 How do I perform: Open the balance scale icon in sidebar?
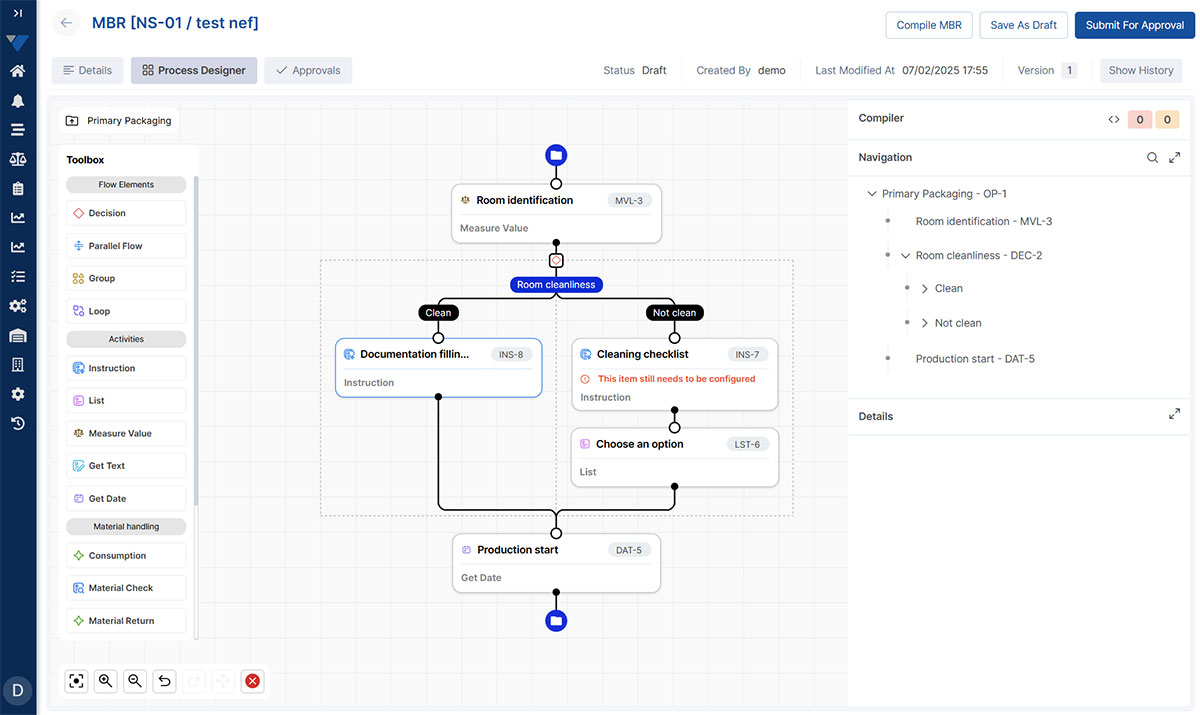(x=17, y=159)
